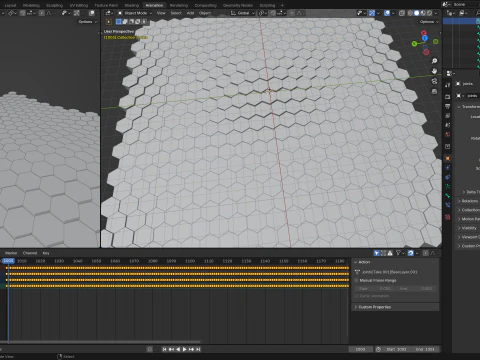Open the Channel menu in dope sheet
The image size is (480, 360).
pyautogui.click(x=30, y=253)
